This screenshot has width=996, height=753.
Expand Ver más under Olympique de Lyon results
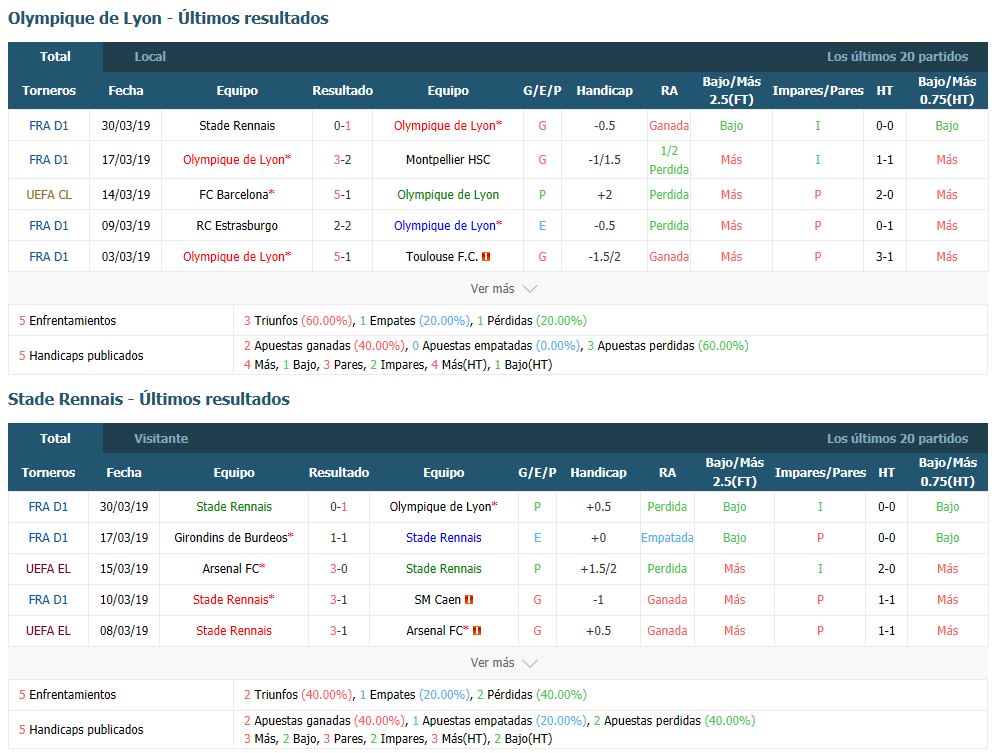coord(503,288)
